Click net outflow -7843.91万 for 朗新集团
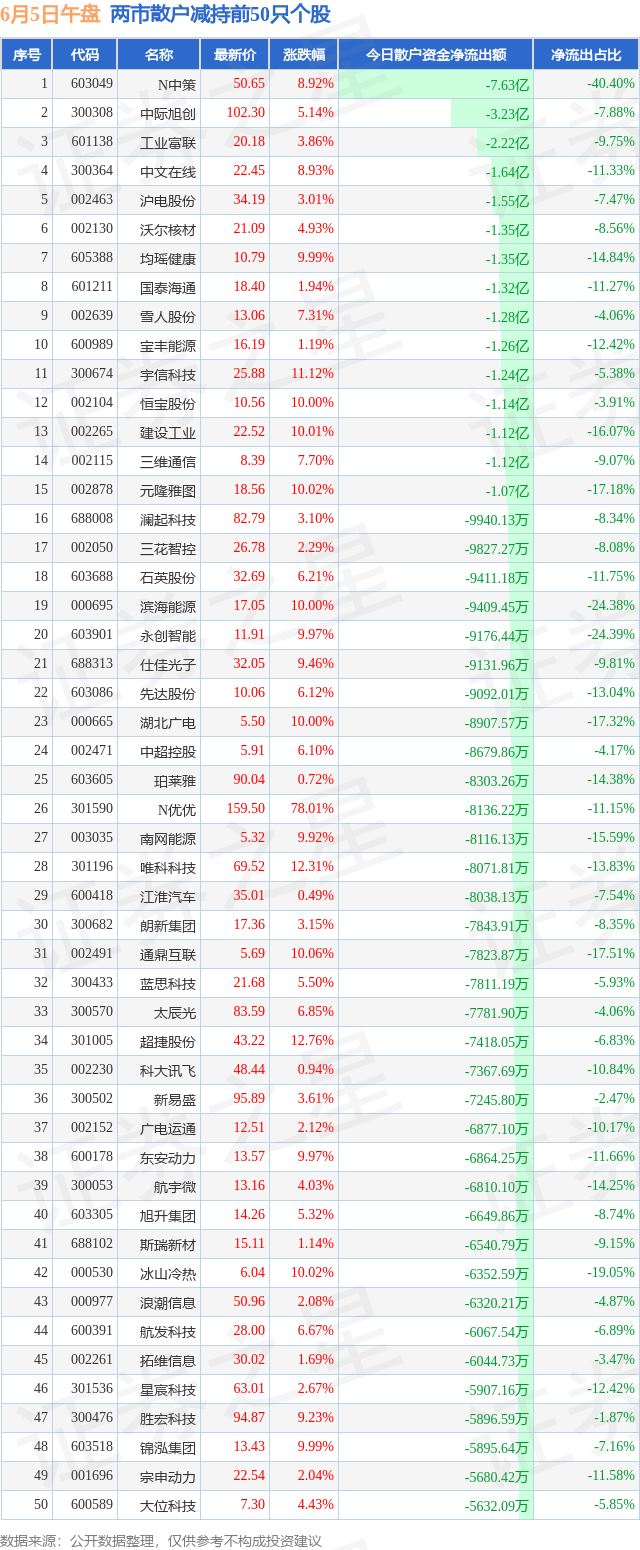The width and height of the screenshot is (640, 1550). point(497,925)
